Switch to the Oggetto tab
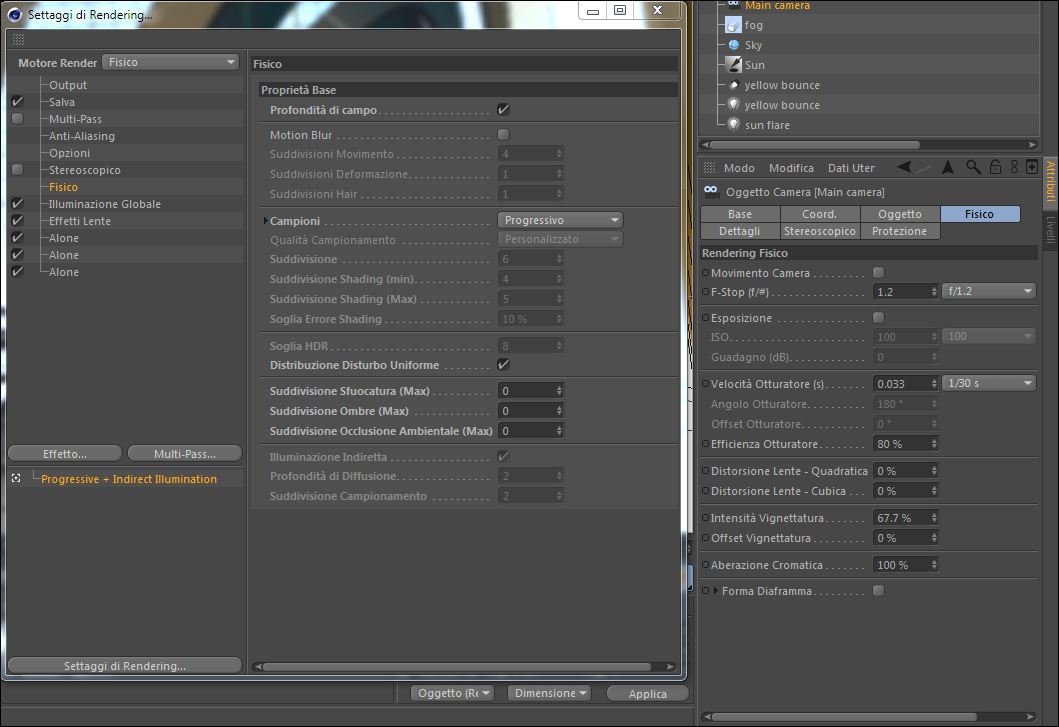The width and height of the screenshot is (1059, 727). tap(900, 214)
